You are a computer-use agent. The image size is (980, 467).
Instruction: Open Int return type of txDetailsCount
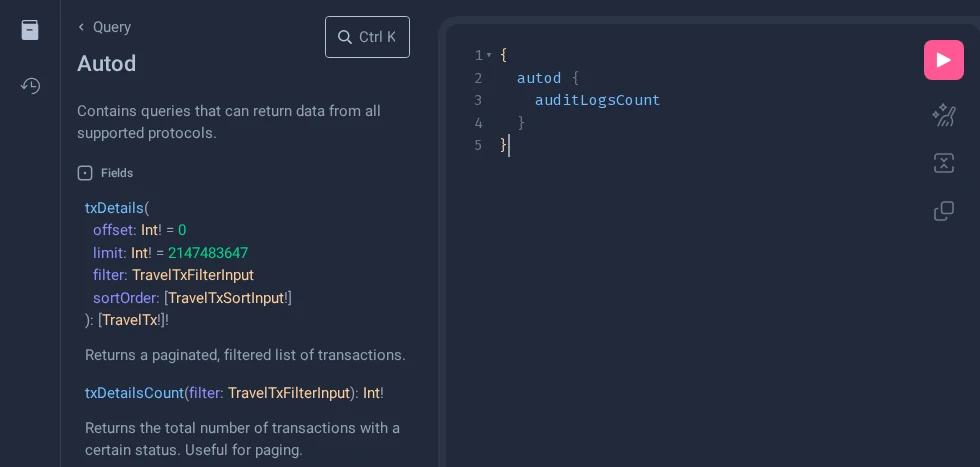click(x=371, y=393)
